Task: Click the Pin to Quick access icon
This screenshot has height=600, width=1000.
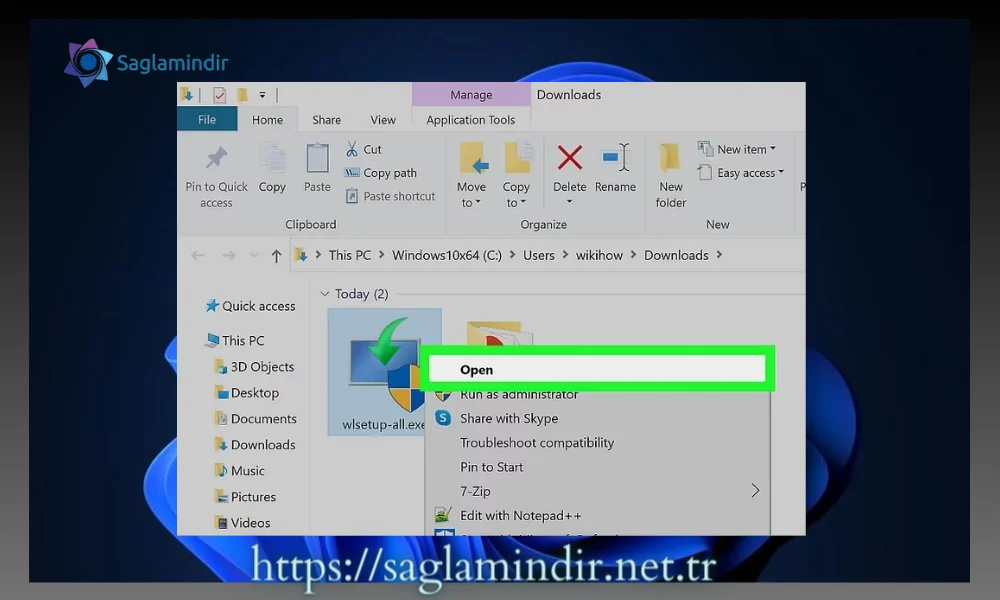Action: pyautogui.click(x=216, y=157)
